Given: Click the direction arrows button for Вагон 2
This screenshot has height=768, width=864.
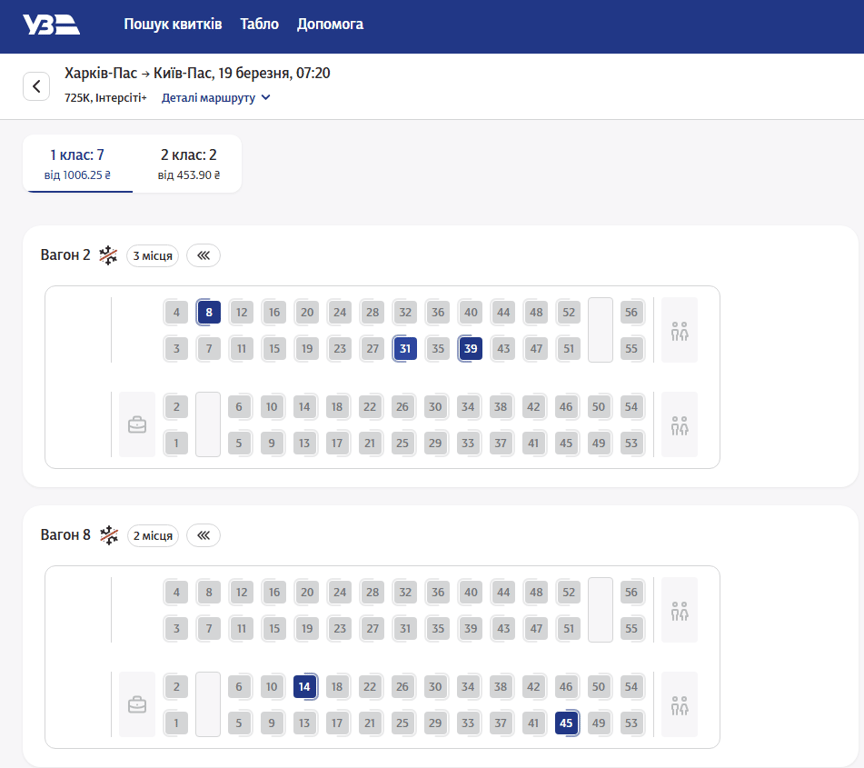Looking at the screenshot, I should point(203,255).
